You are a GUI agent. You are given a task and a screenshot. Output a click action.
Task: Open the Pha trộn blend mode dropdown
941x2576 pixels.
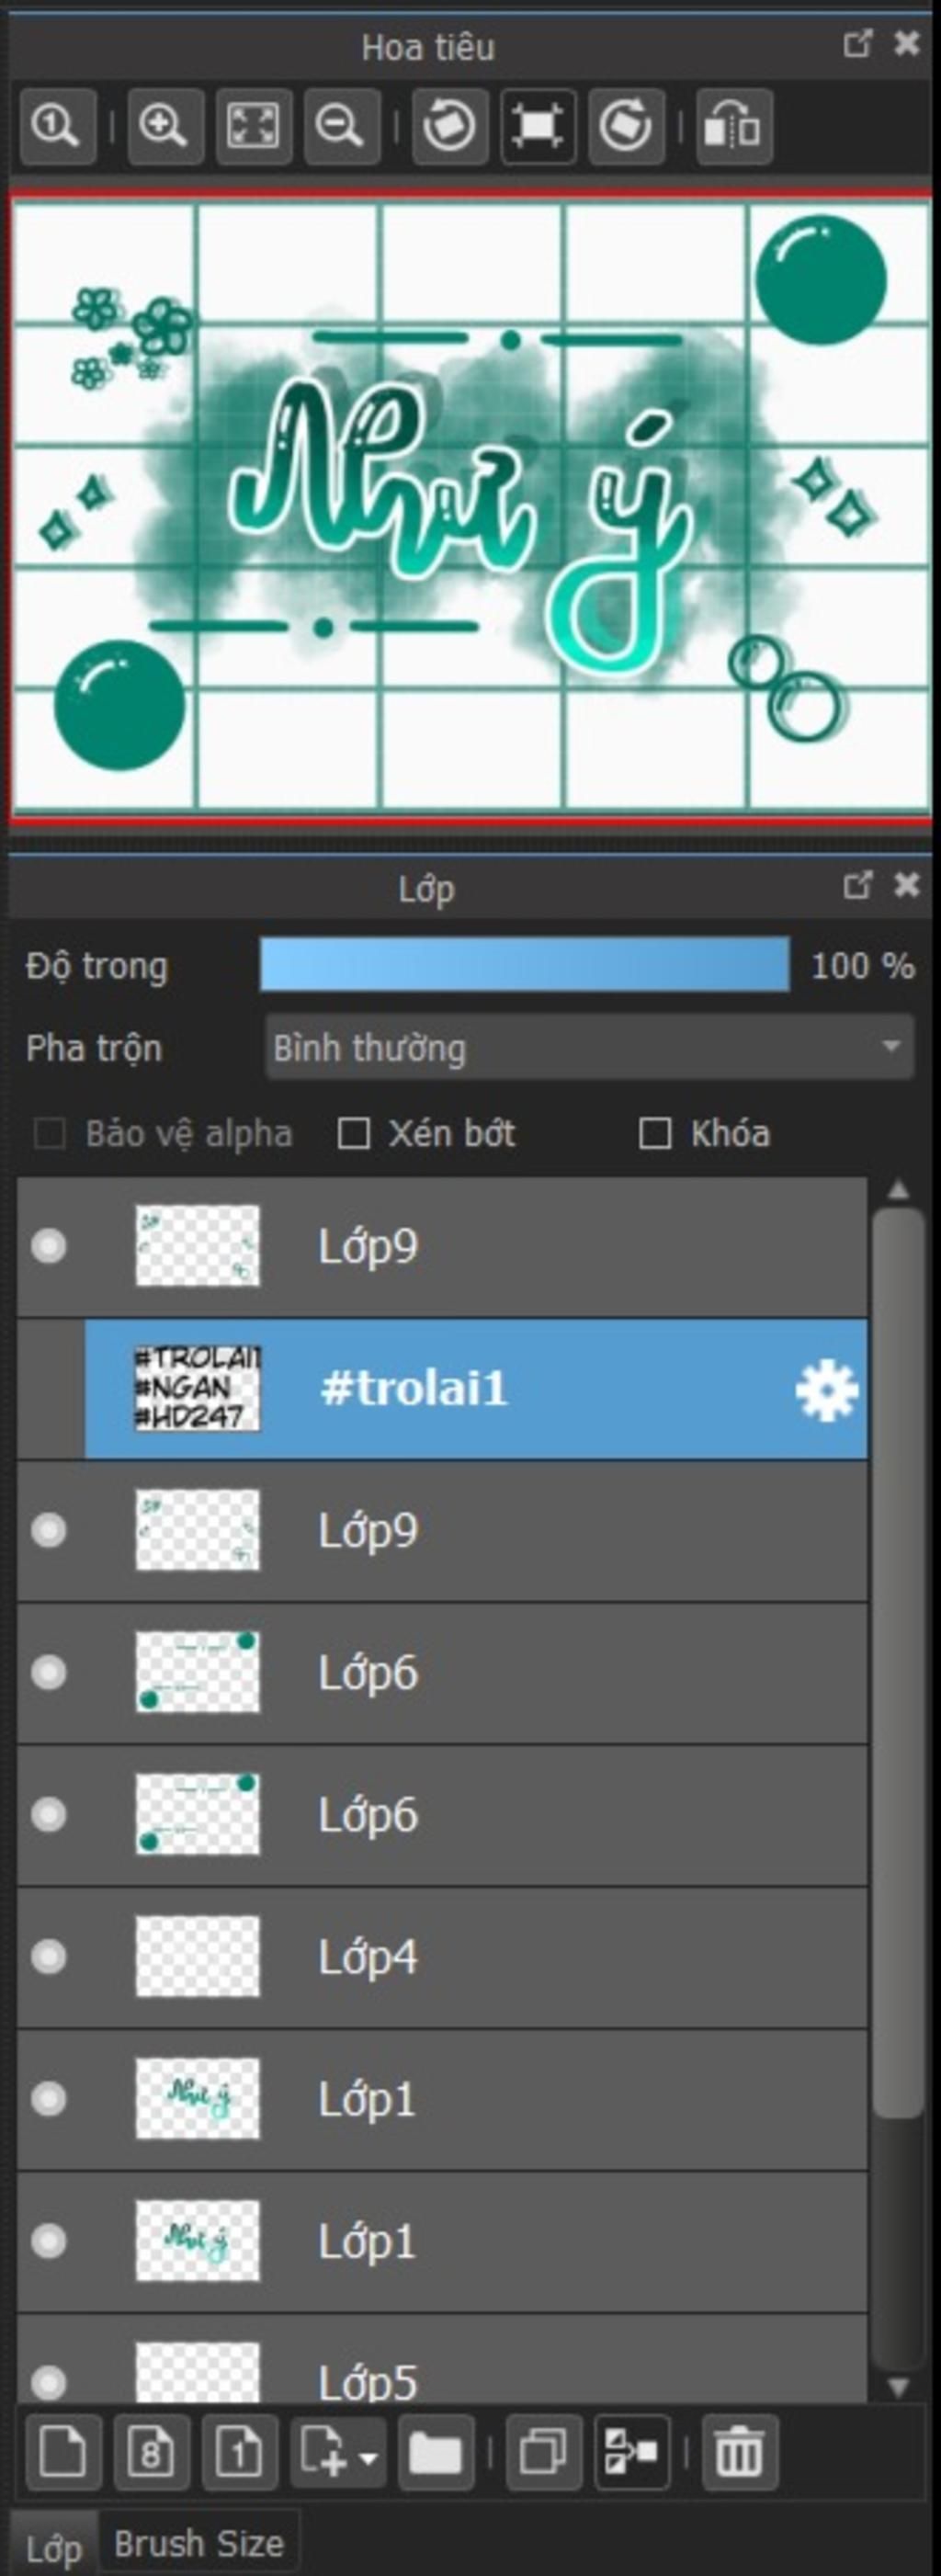coord(590,1048)
